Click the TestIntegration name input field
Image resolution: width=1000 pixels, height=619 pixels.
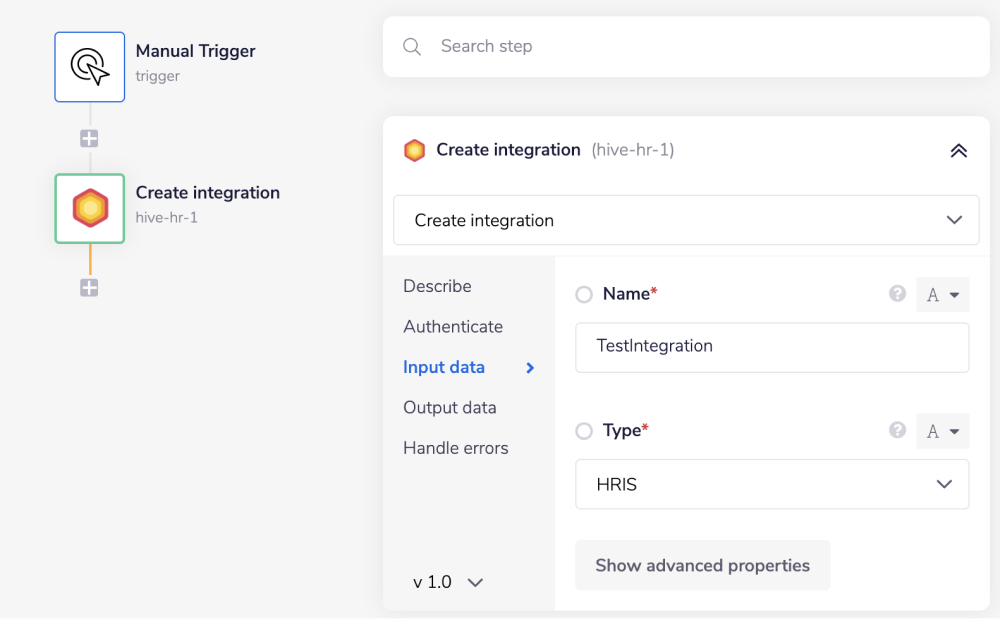pyautogui.click(x=772, y=347)
